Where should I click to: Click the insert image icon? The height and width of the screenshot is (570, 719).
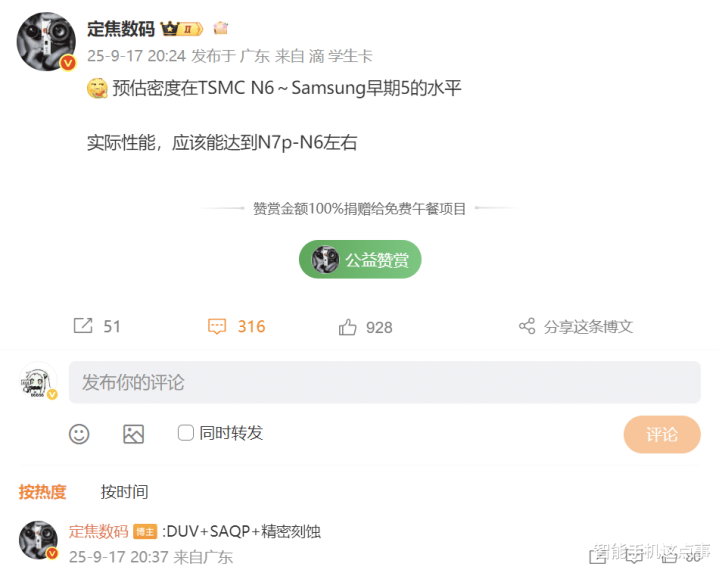click(x=133, y=434)
